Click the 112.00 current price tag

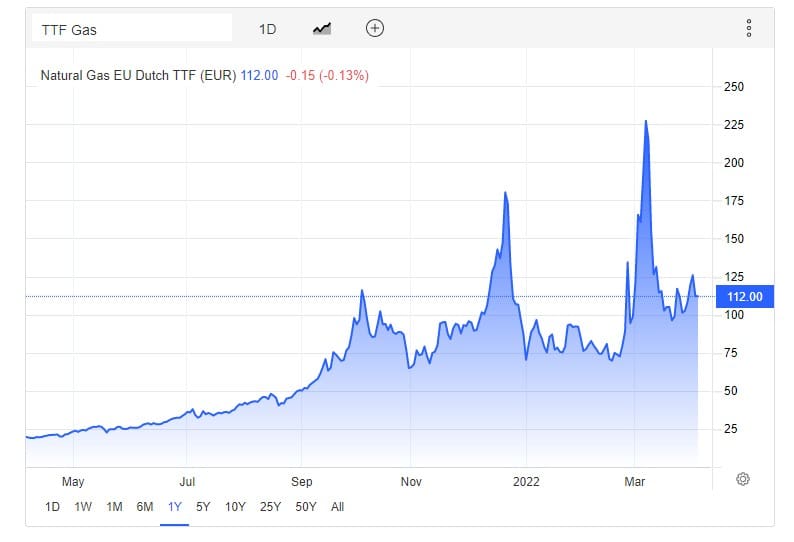[x=743, y=296]
